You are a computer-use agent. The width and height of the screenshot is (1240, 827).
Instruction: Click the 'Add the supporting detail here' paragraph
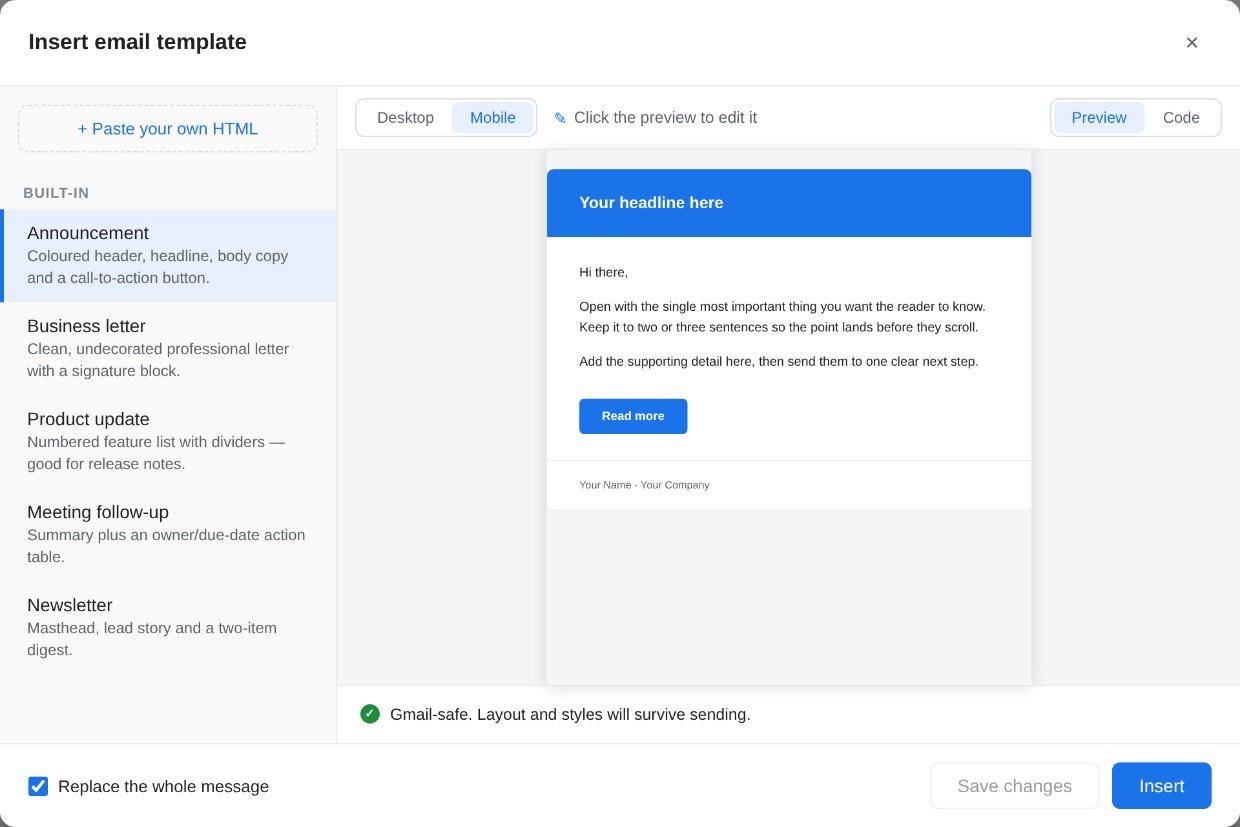pyautogui.click(x=779, y=361)
